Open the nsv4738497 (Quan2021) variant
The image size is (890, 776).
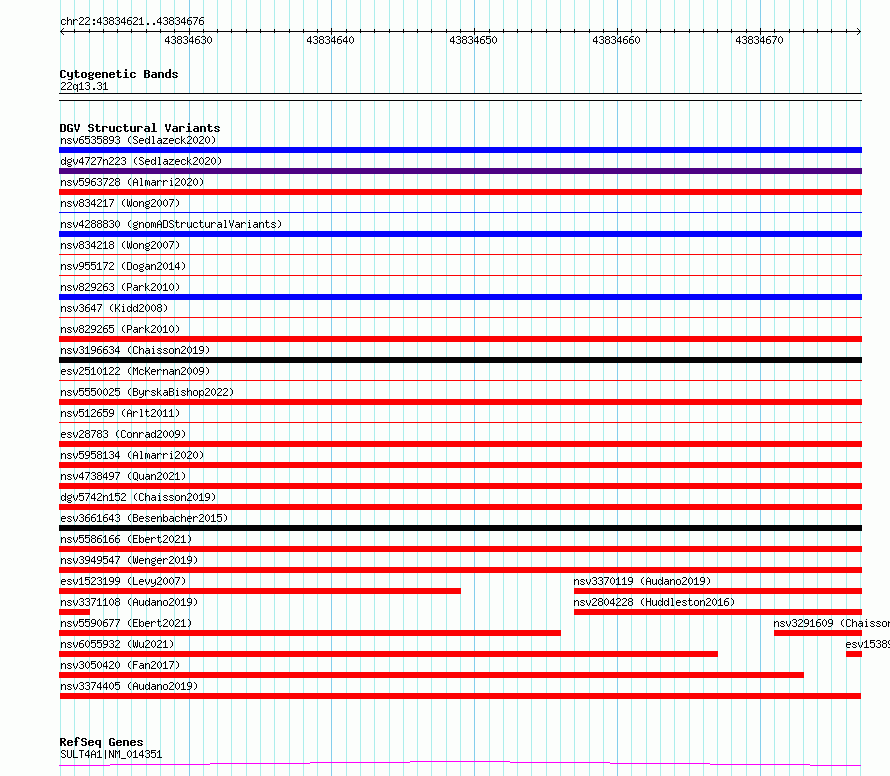(123, 476)
